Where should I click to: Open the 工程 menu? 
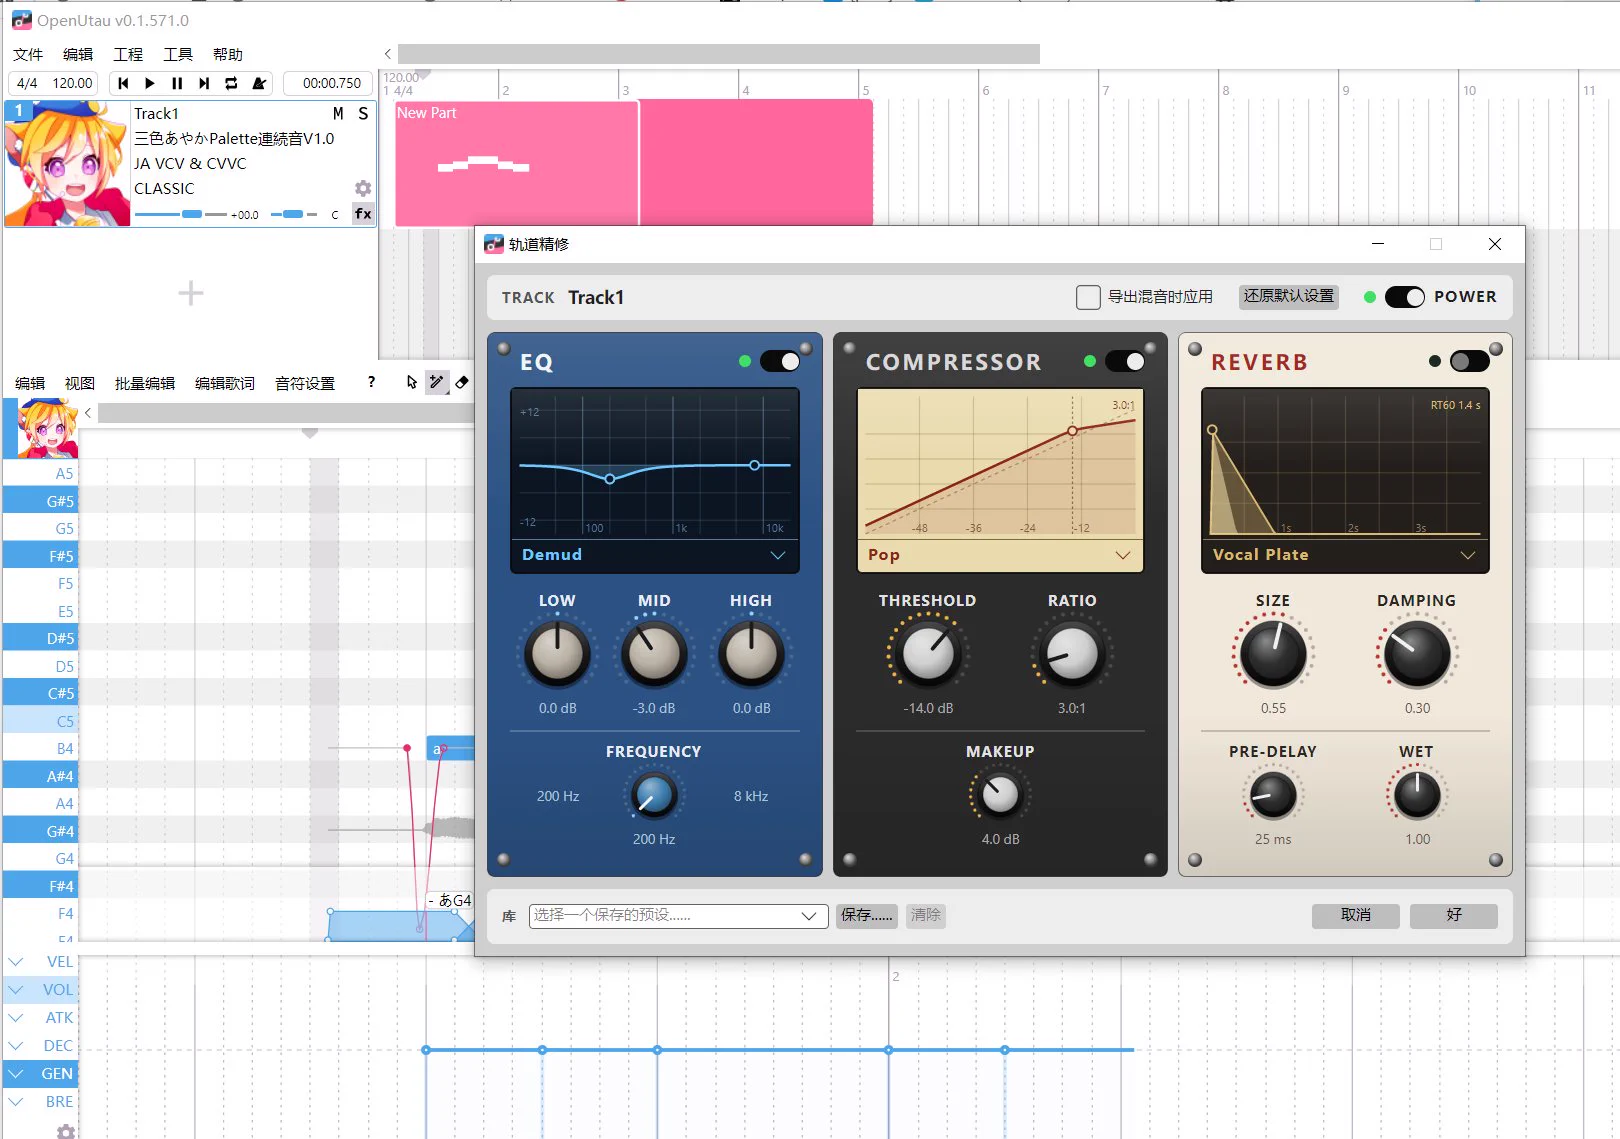coord(128,54)
